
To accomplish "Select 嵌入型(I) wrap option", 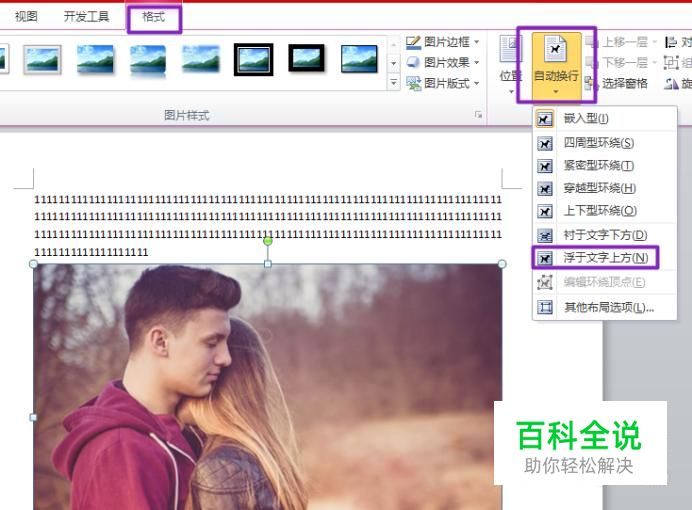I will pyautogui.click(x=605, y=119).
